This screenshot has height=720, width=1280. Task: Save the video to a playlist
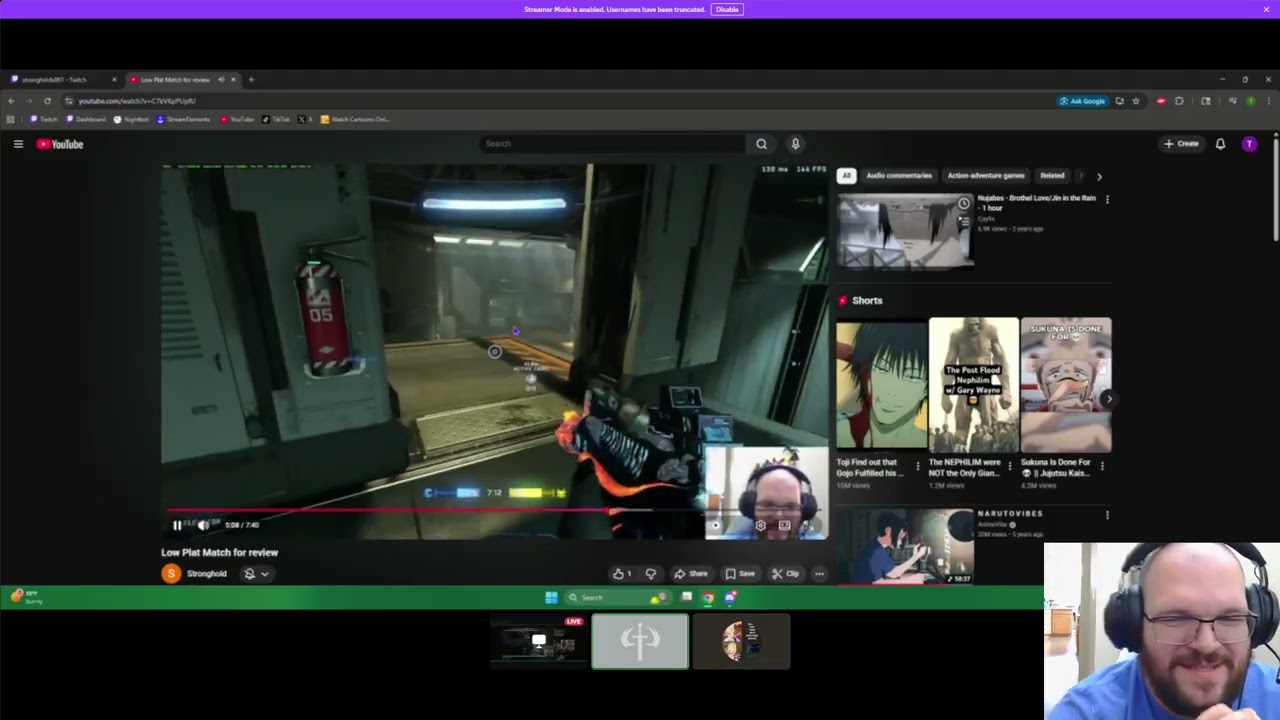coord(740,574)
